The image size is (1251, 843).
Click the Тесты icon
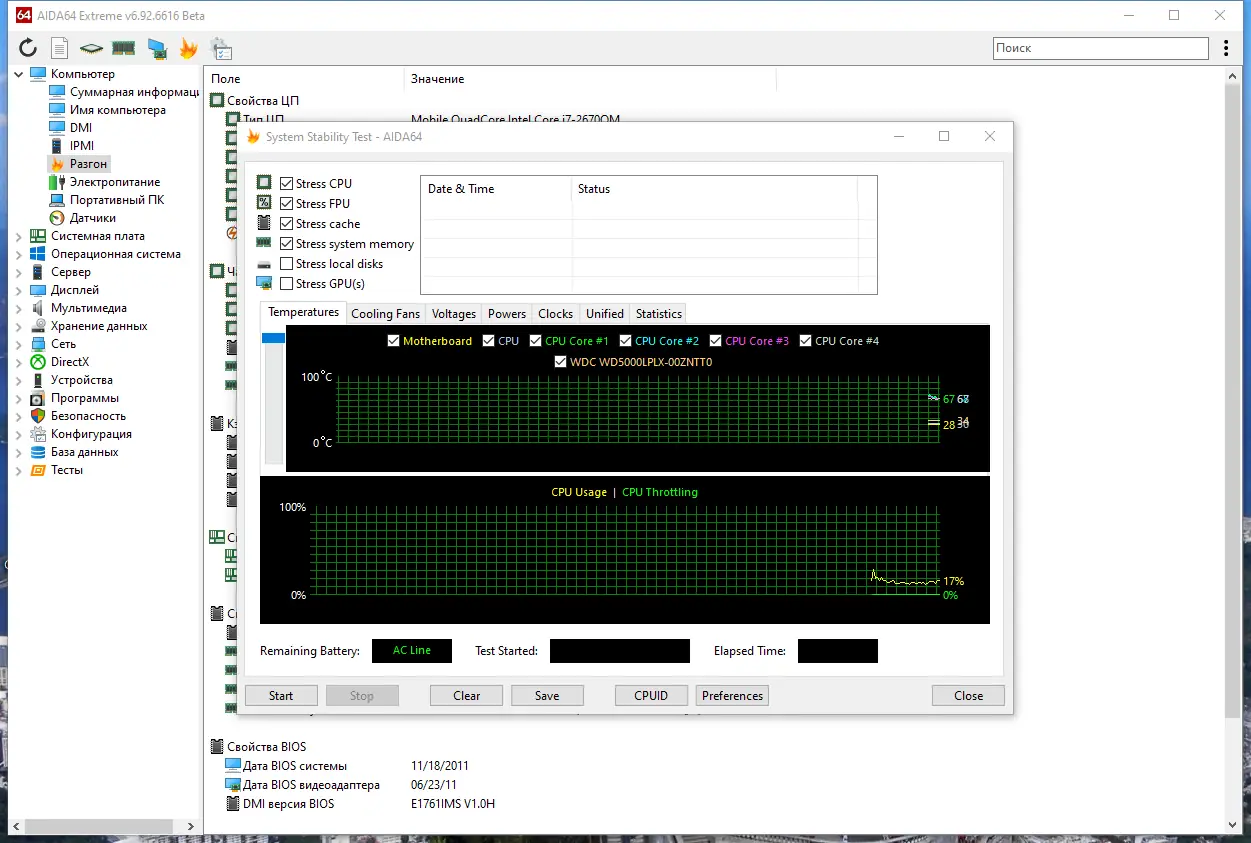point(38,470)
